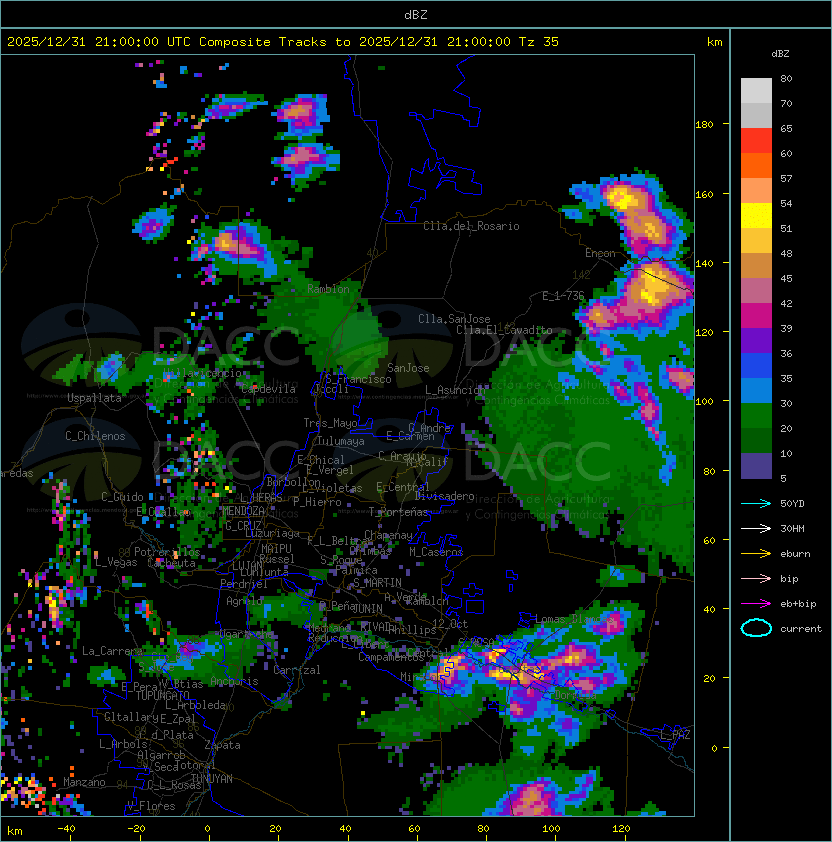
Task: Click the MAIPU label
Action: (x=276, y=549)
